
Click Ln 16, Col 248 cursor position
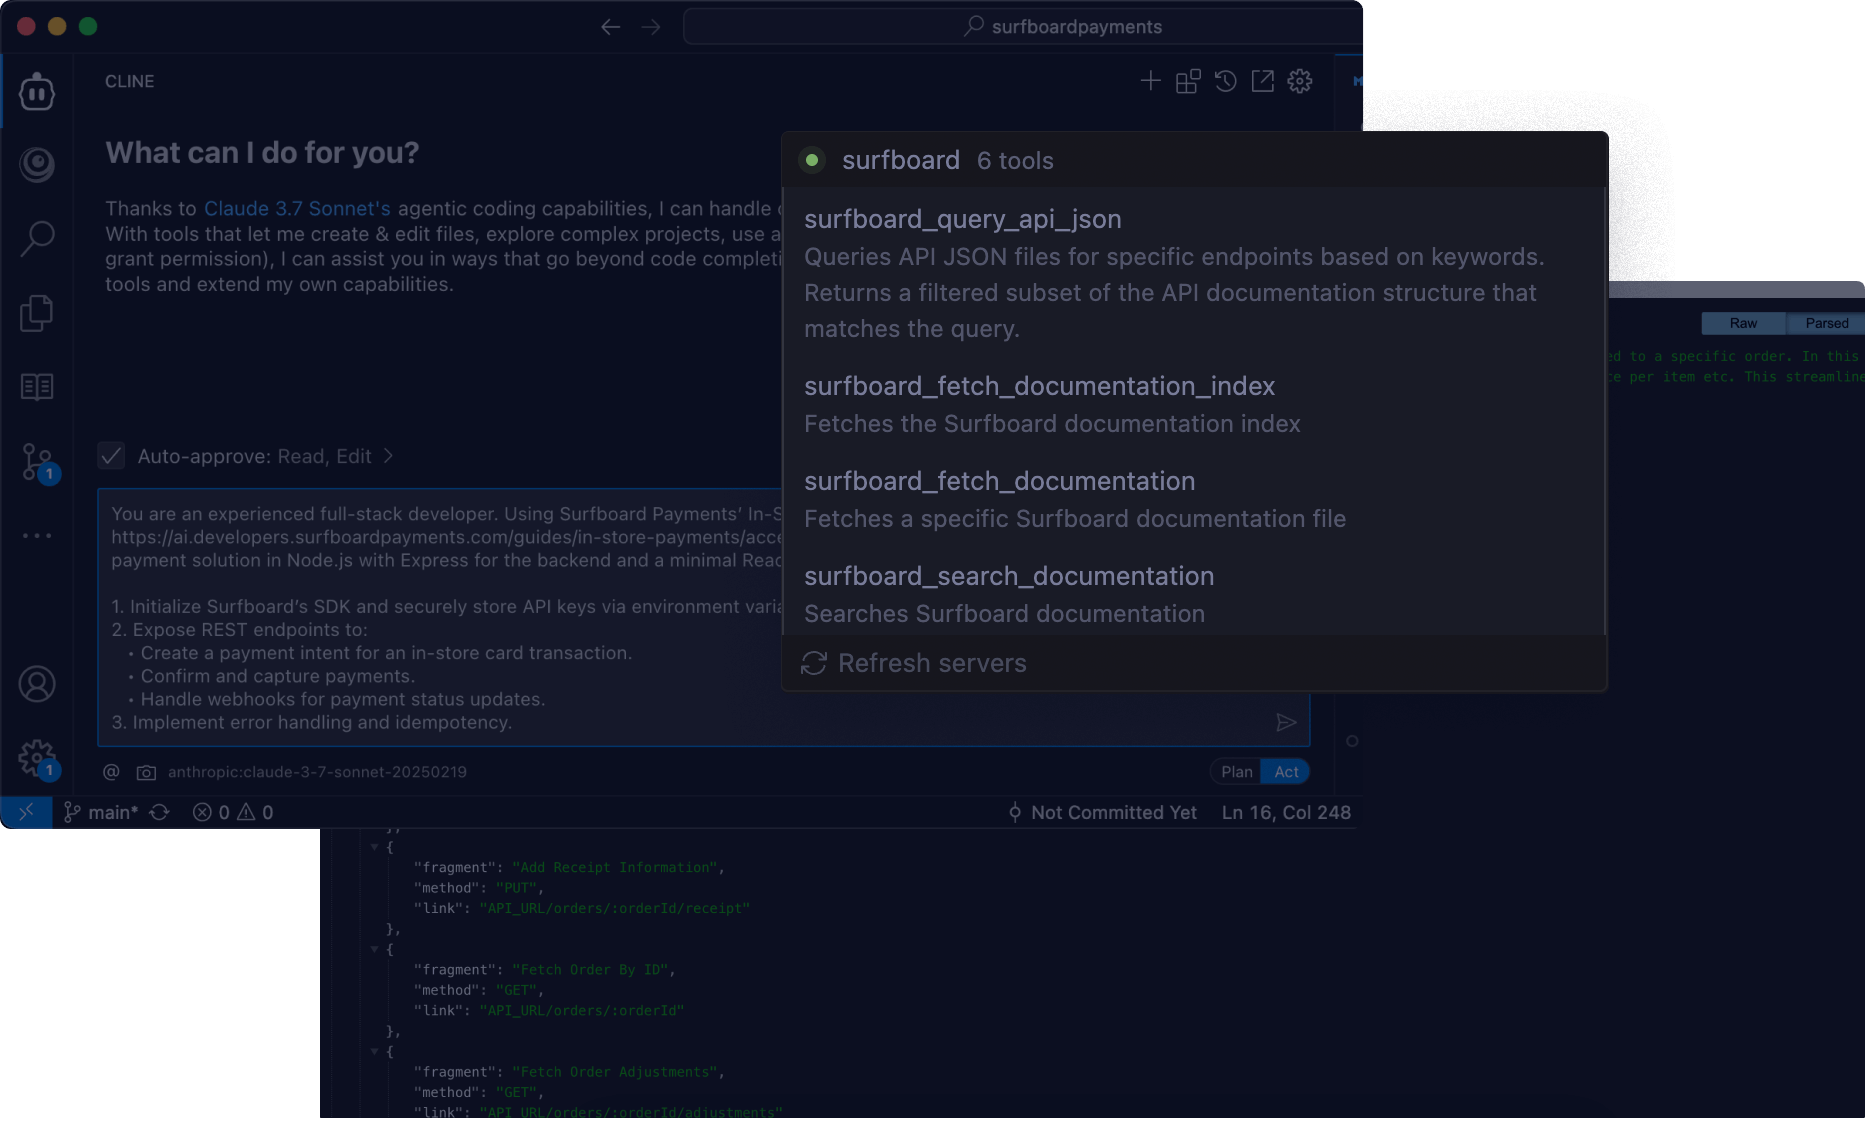(x=1286, y=812)
